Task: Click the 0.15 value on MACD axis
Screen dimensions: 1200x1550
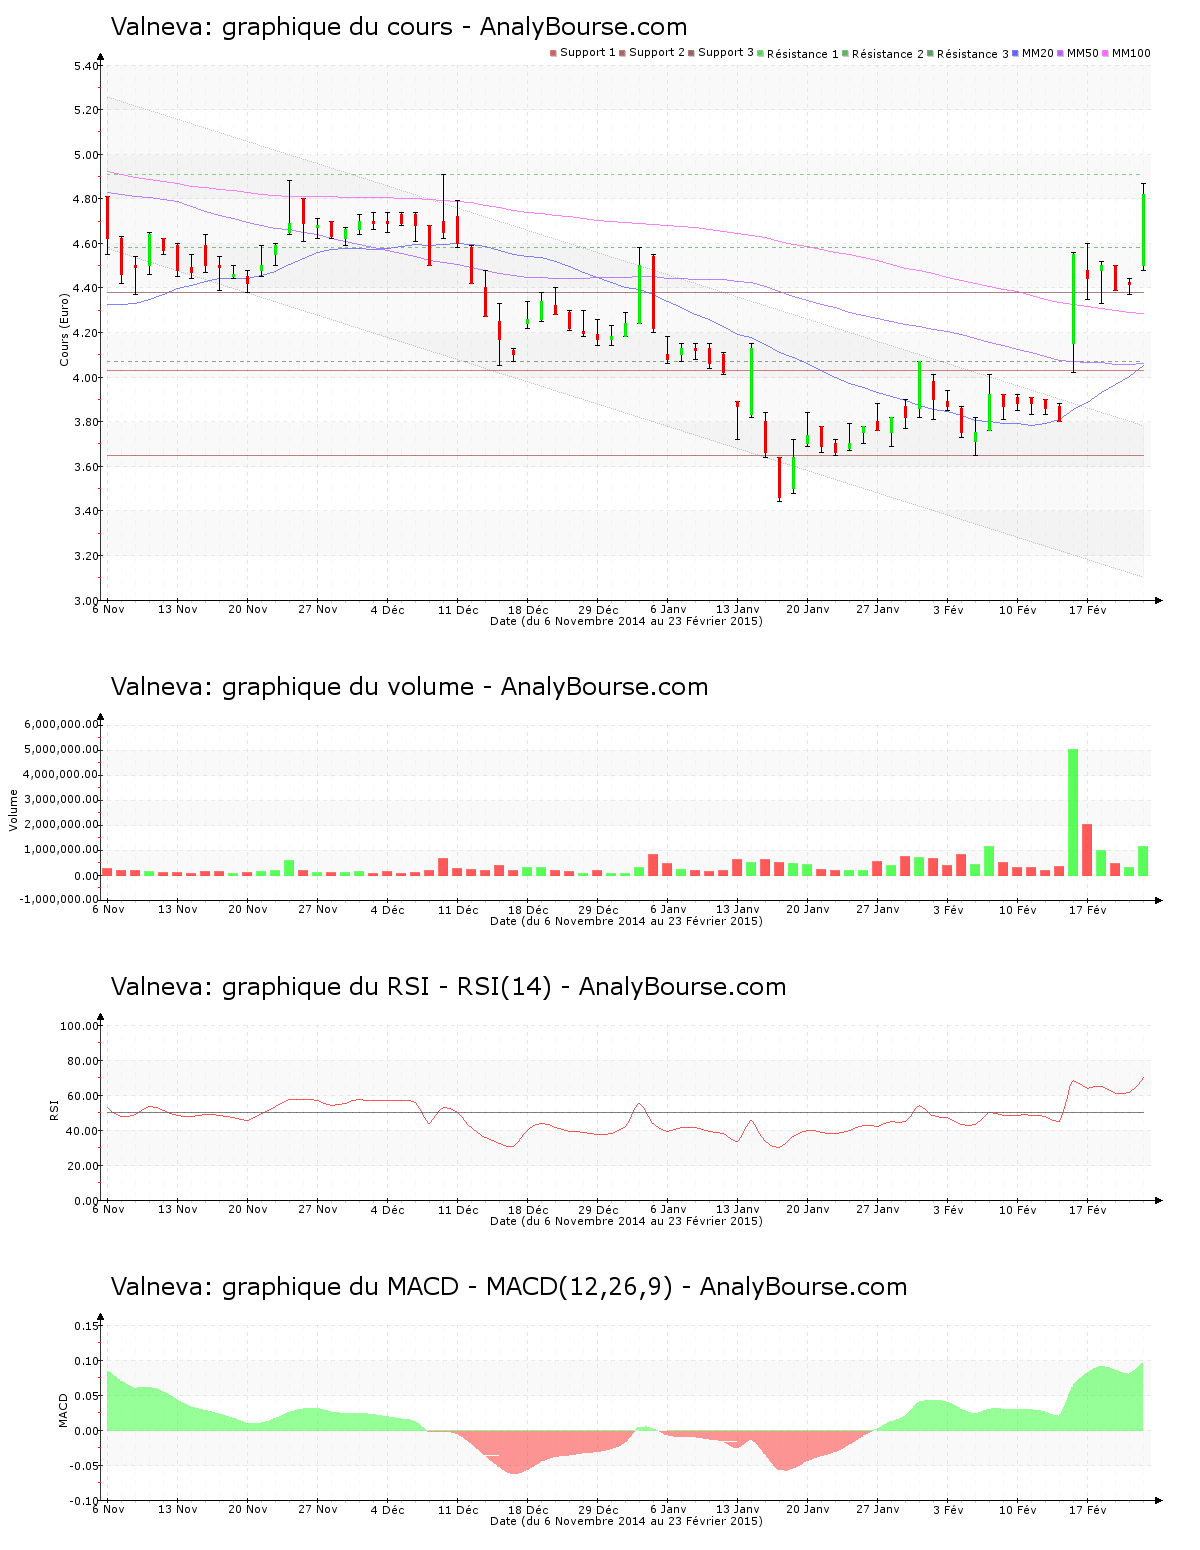Action: [x=86, y=1326]
